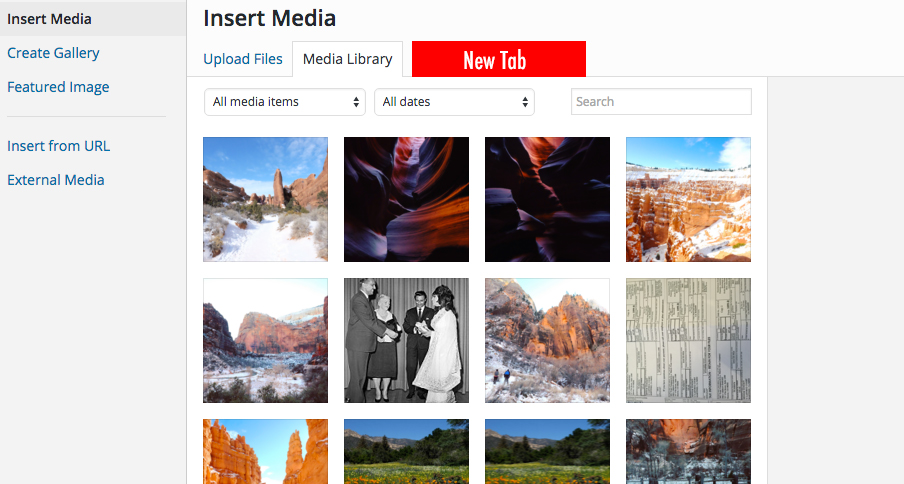The width and height of the screenshot is (904, 484).
Task: Select the orange hoodoos against blue sky thumbnail
Action: [265, 452]
